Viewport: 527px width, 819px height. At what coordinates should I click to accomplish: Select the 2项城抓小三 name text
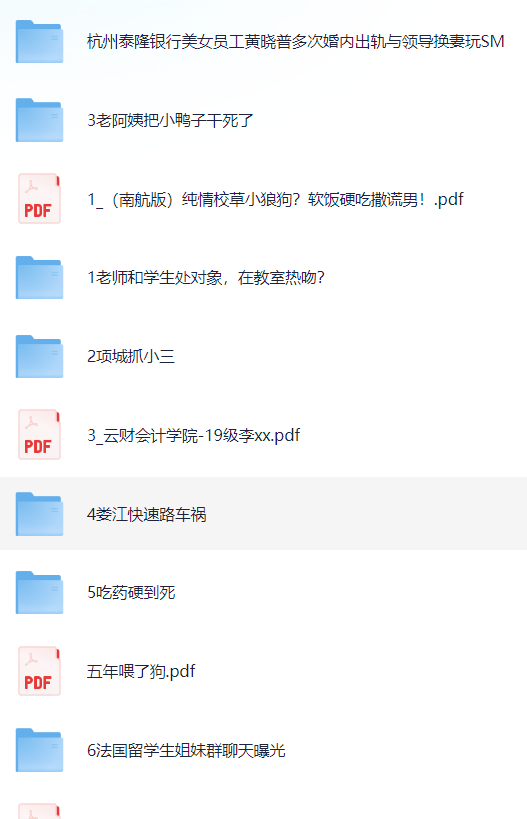pyautogui.click(x=131, y=356)
